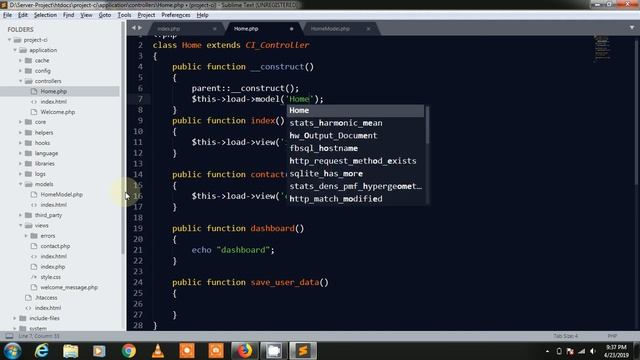Expand the config folder

21,71
